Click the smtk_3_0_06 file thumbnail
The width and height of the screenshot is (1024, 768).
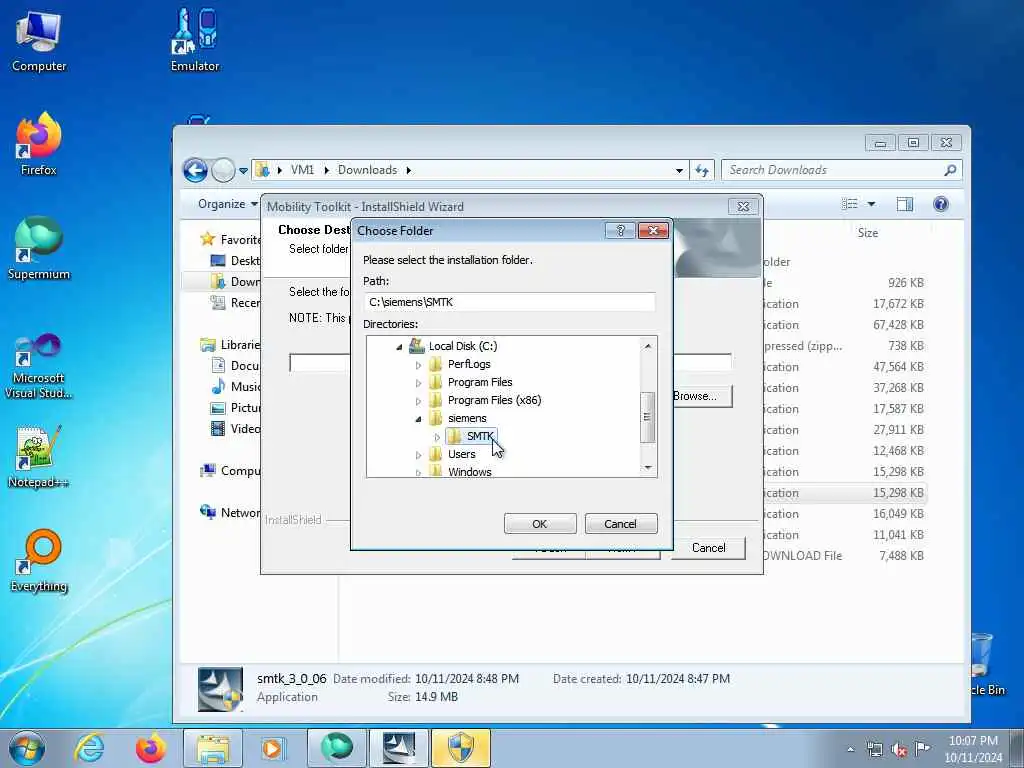pyautogui.click(x=220, y=688)
